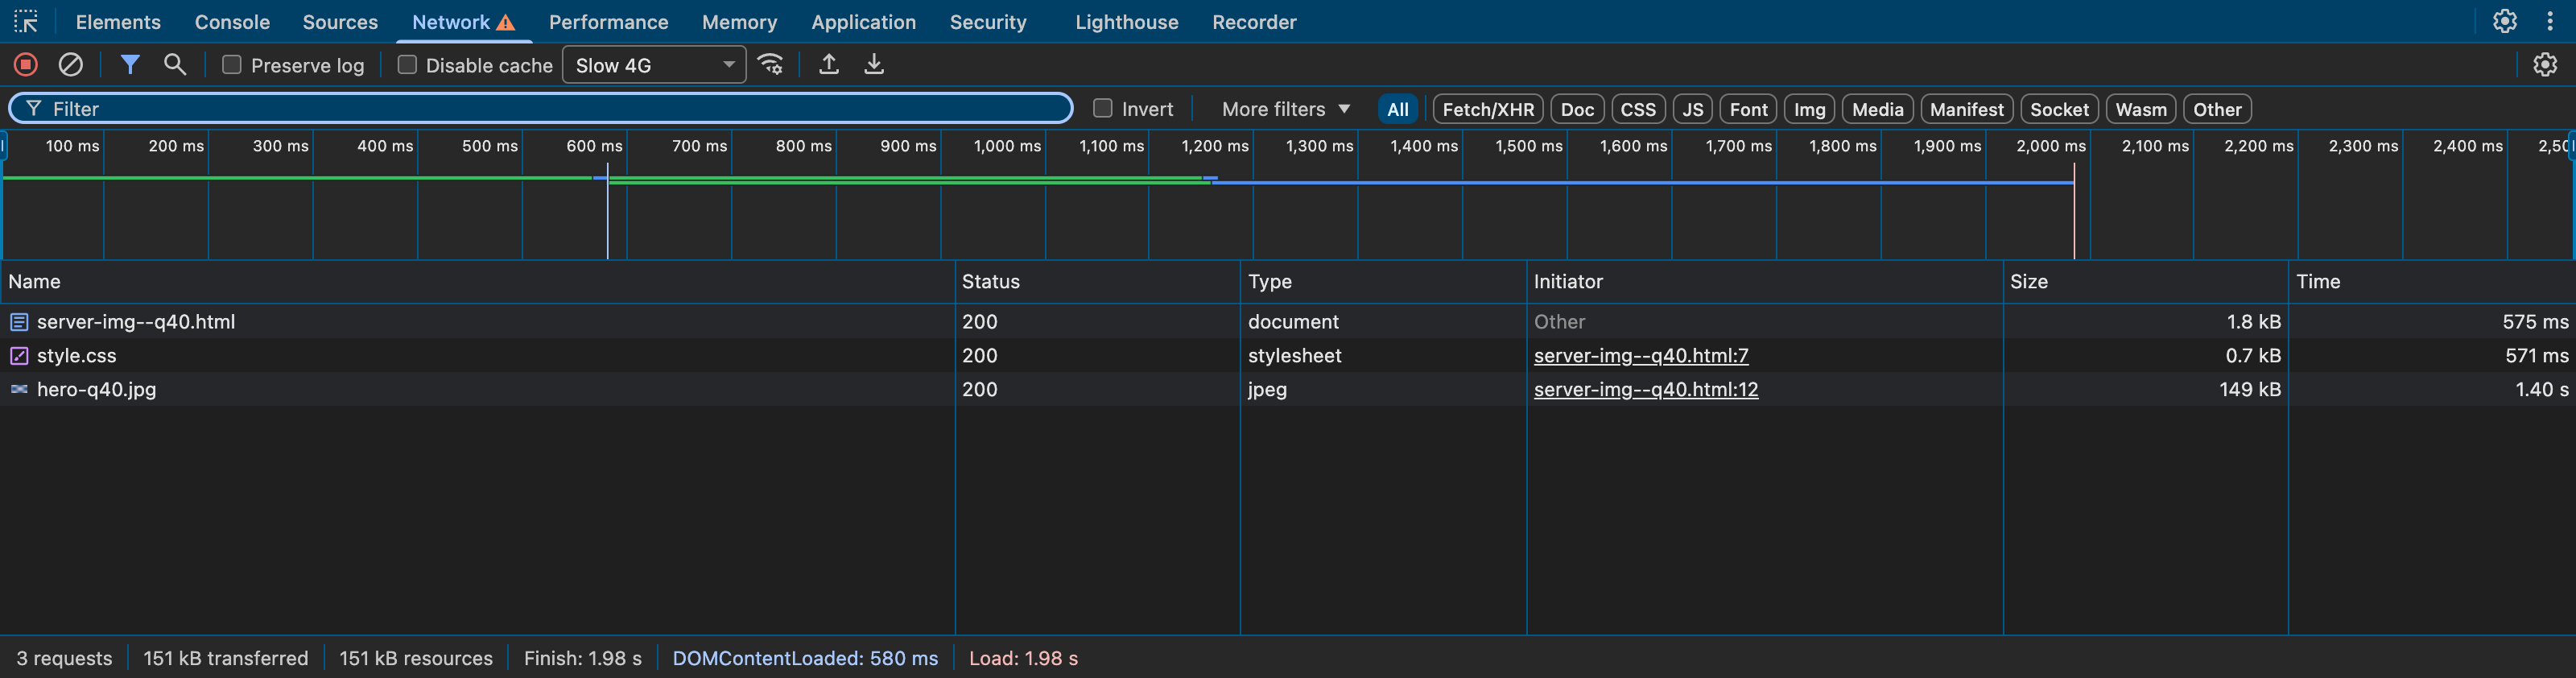Switch to the Lighthouse tab
The image size is (2576, 678).
[x=1127, y=22]
